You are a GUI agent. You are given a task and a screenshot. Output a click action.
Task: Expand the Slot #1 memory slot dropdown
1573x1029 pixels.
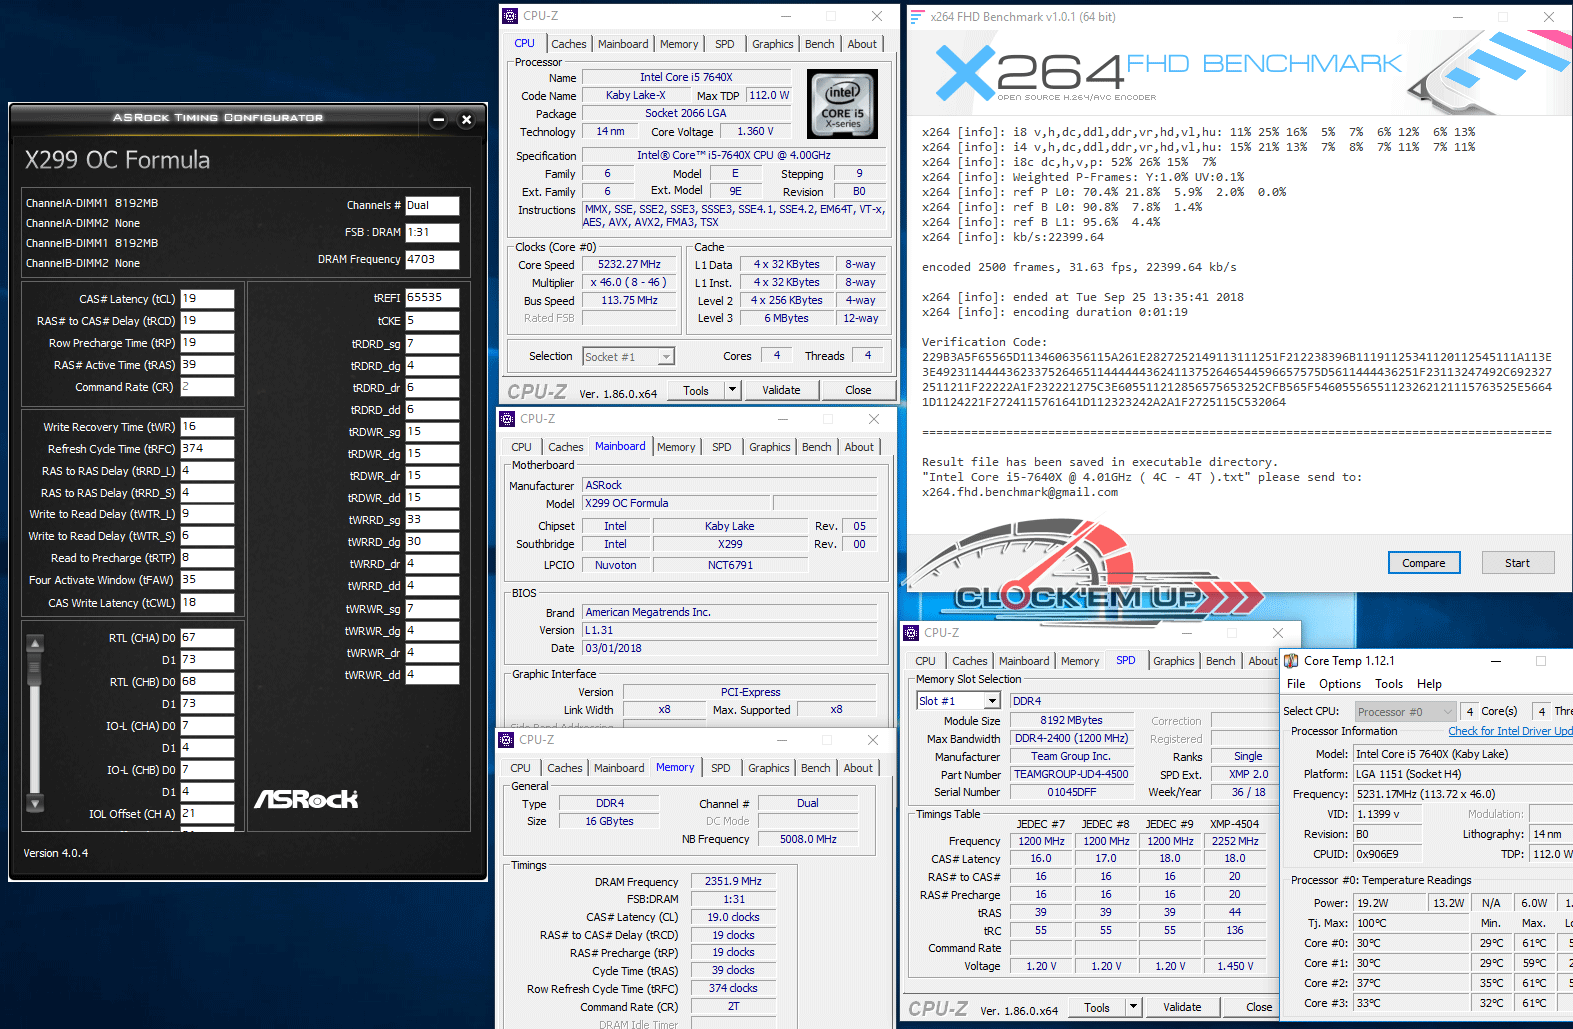[992, 702]
